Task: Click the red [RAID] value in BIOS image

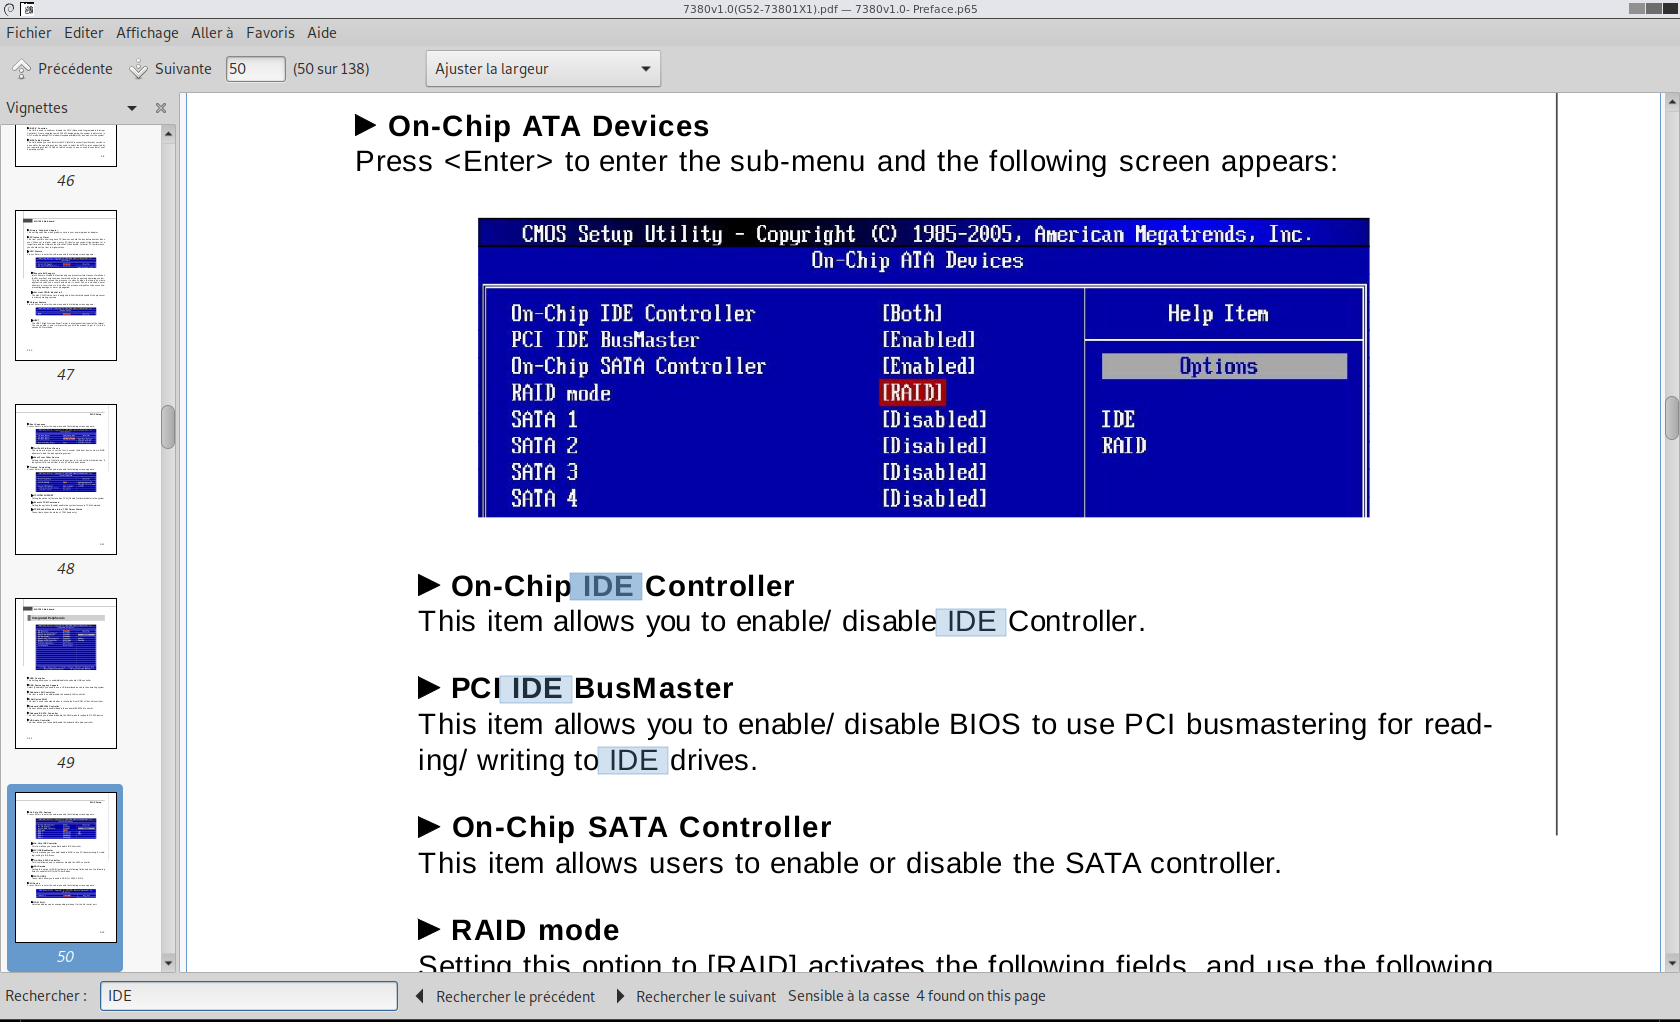Action: point(913,393)
